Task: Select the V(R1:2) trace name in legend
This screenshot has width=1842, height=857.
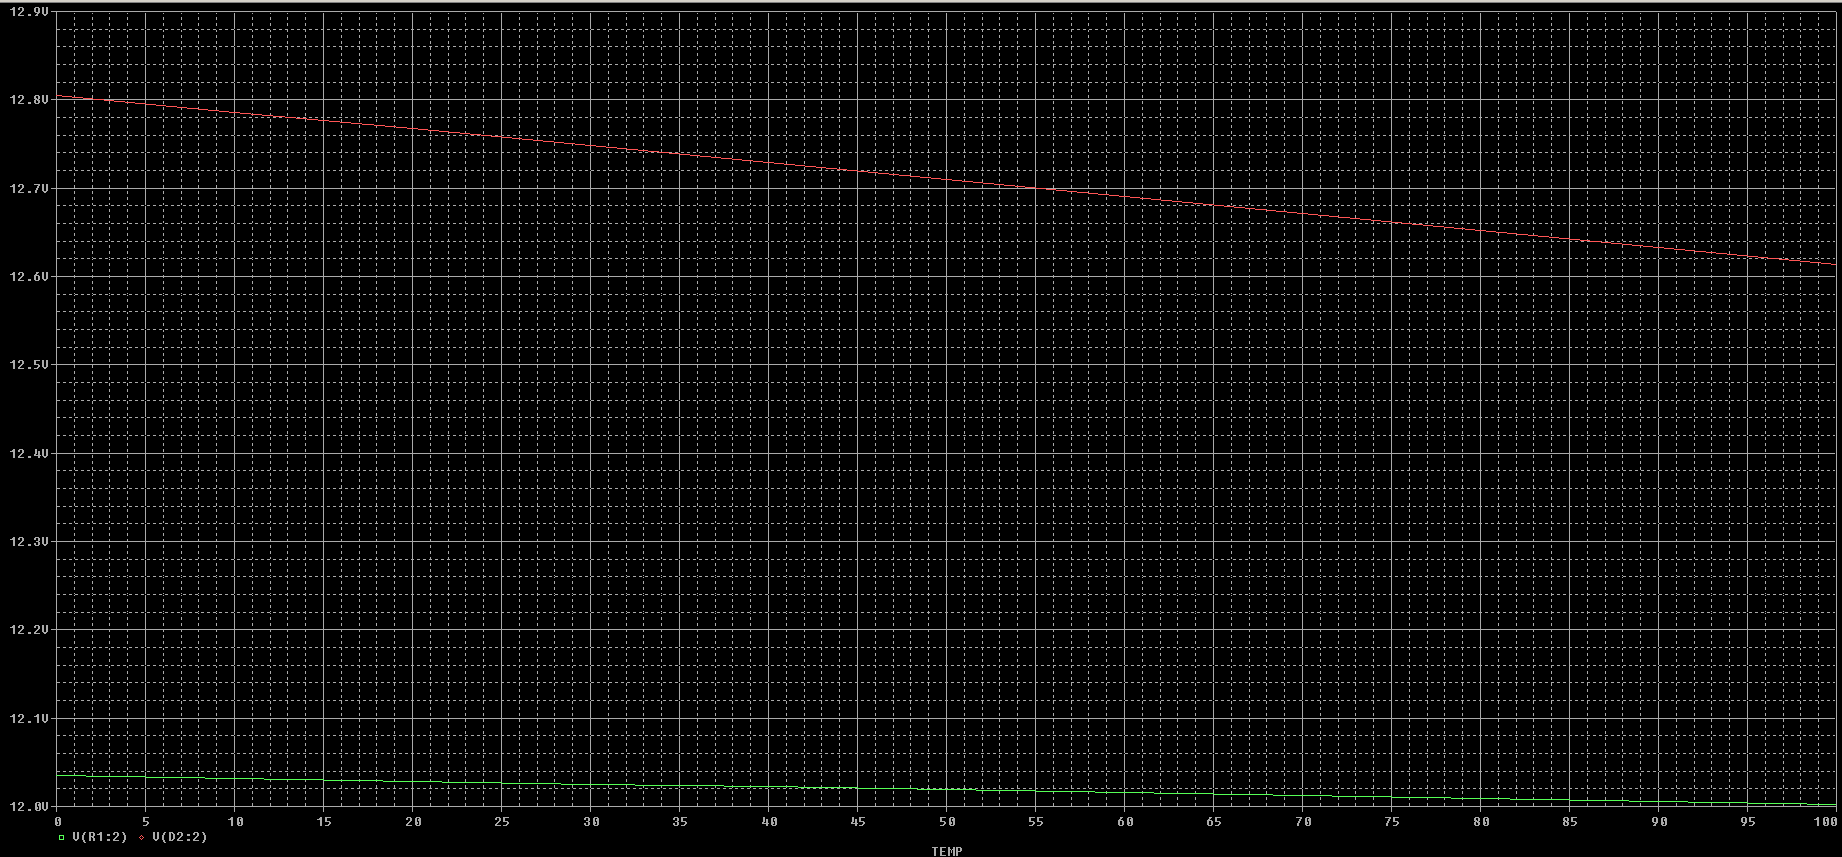Action: tap(99, 837)
